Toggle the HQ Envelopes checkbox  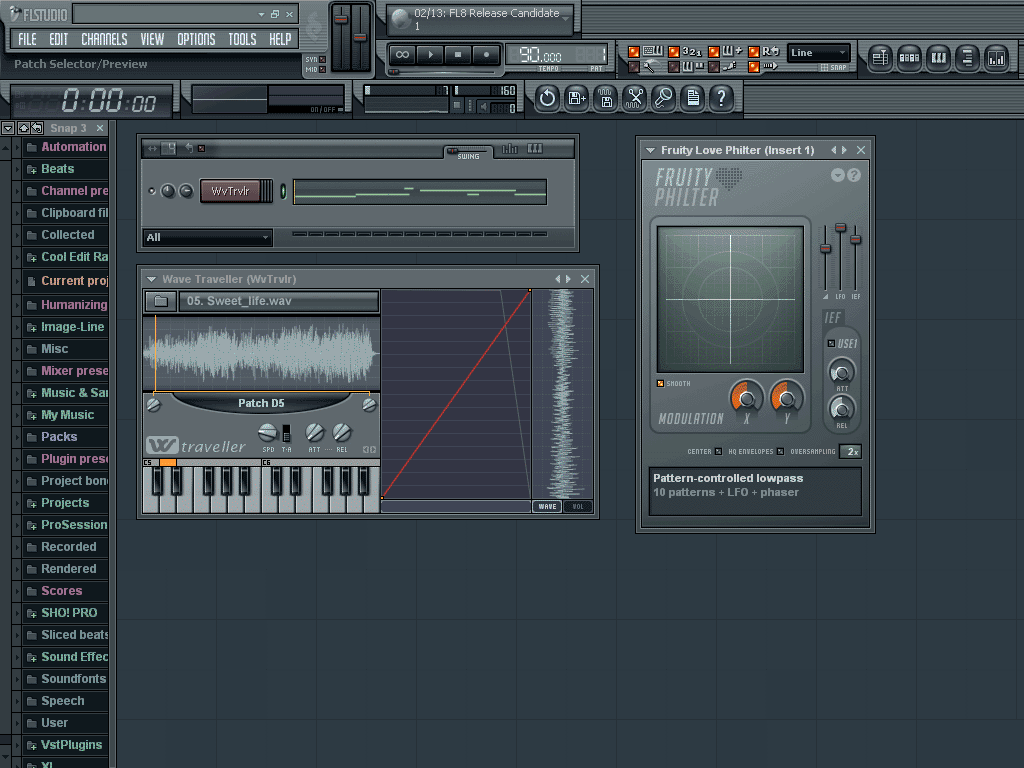780,451
